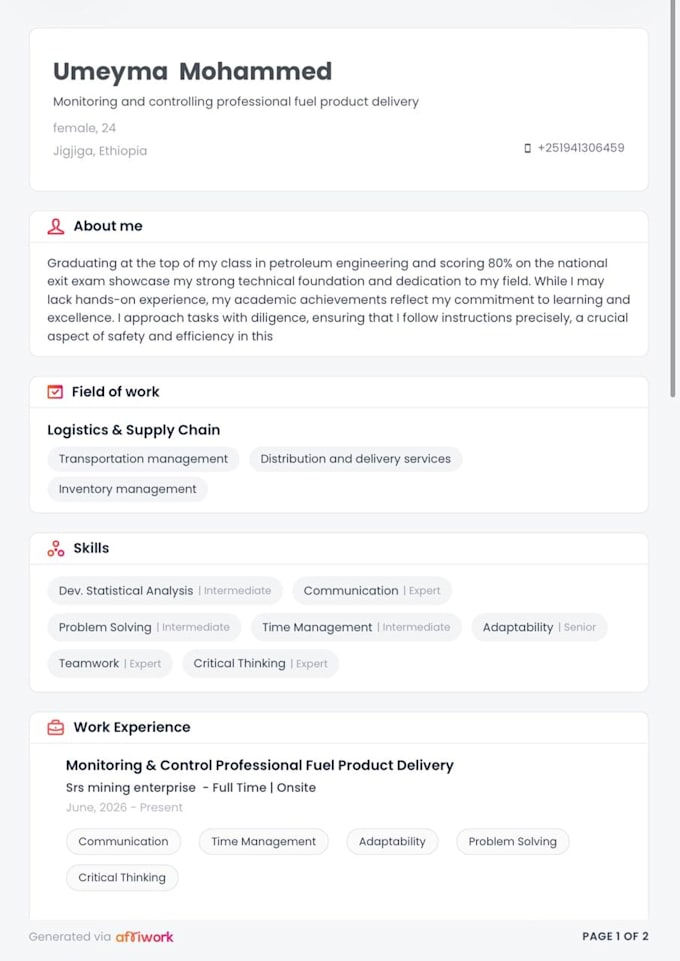Image resolution: width=680 pixels, height=961 pixels.
Task: Click the Communication Expert skill chip
Action: point(372,591)
